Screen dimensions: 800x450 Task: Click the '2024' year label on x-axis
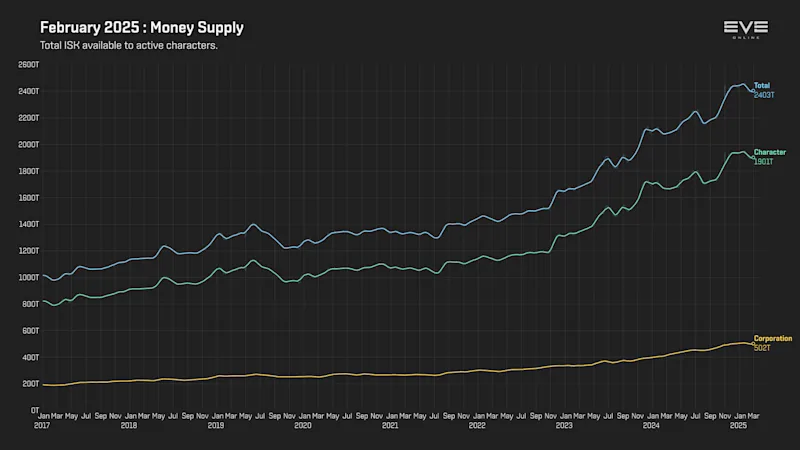tap(651, 426)
